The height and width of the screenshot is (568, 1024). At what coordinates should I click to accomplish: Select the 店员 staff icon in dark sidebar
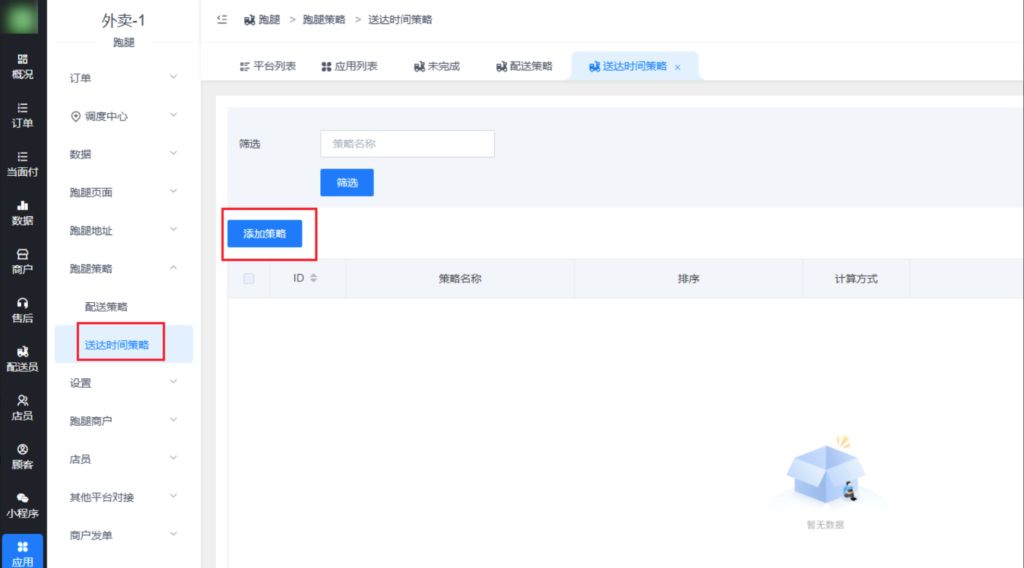[x=22, y=407]
